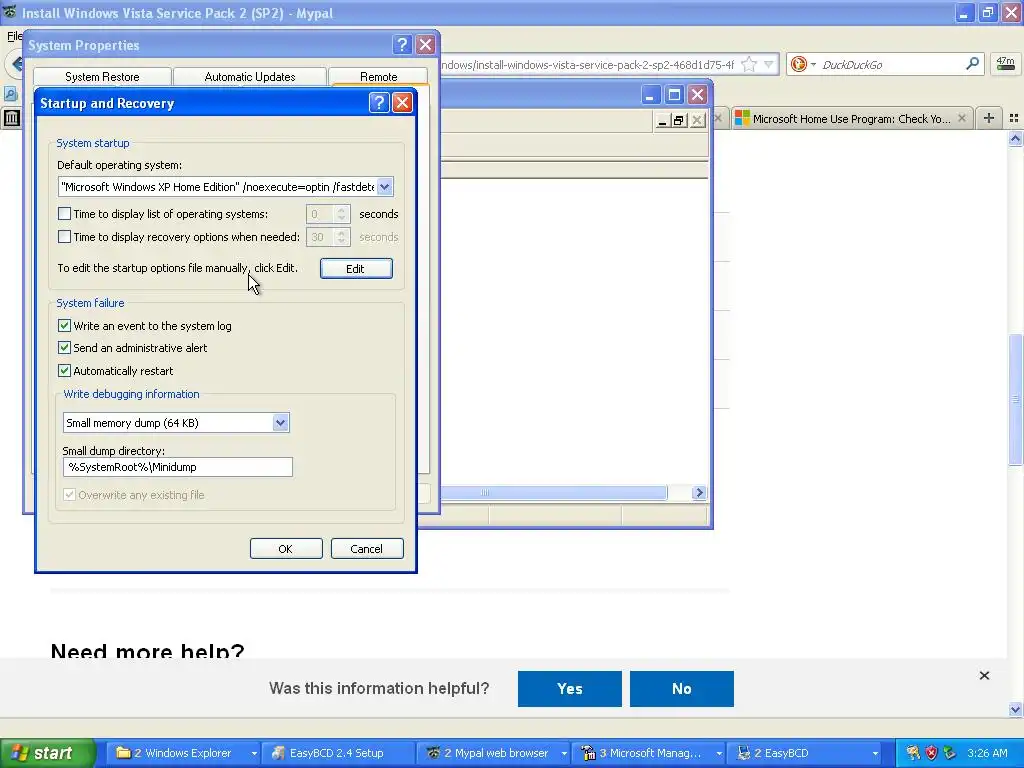This screenshot has height=768, width=1024.
Task: Click Edit to edit the startup options file
Action: (356, 268)
